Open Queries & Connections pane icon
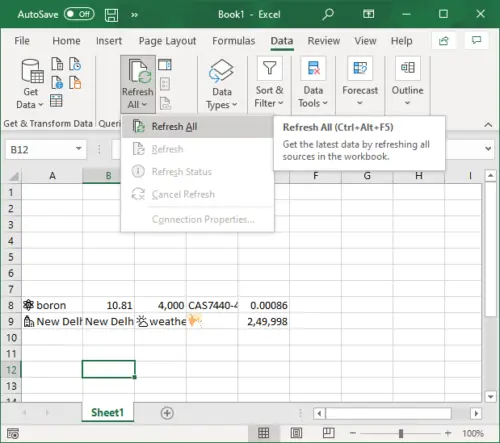This screenshot has height=443, width=500. (x=165, y=65)
